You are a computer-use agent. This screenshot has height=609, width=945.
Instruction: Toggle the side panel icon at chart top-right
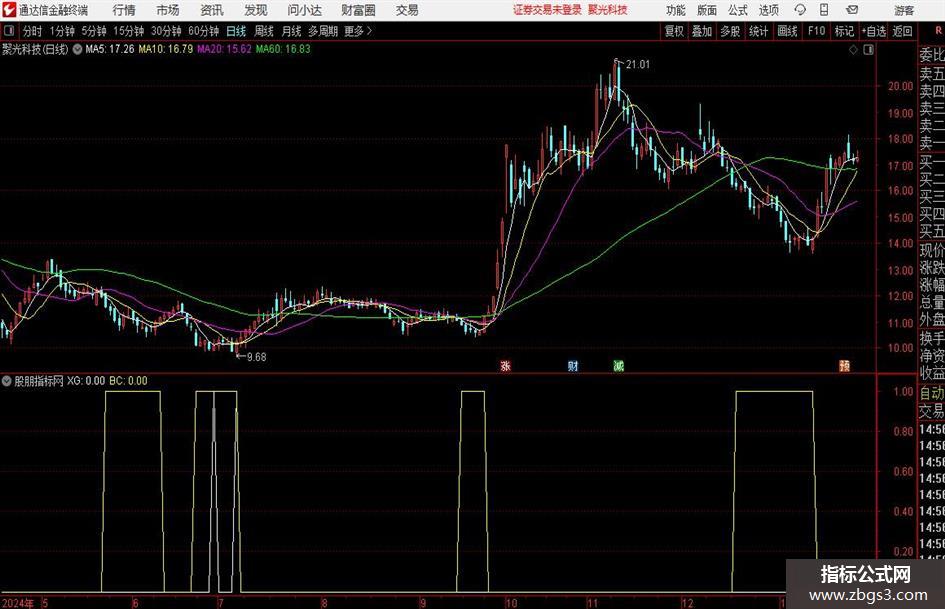click(868, 50)
